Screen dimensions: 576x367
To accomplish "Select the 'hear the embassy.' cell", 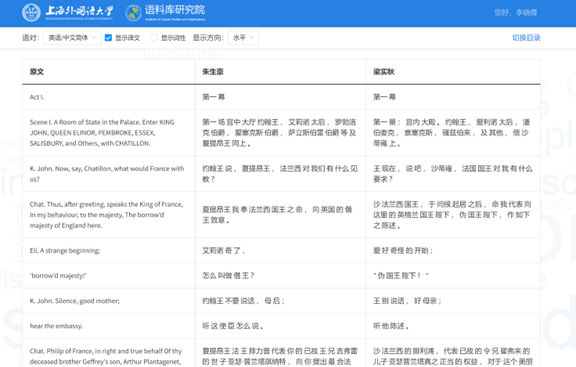I will pos(109,326).
